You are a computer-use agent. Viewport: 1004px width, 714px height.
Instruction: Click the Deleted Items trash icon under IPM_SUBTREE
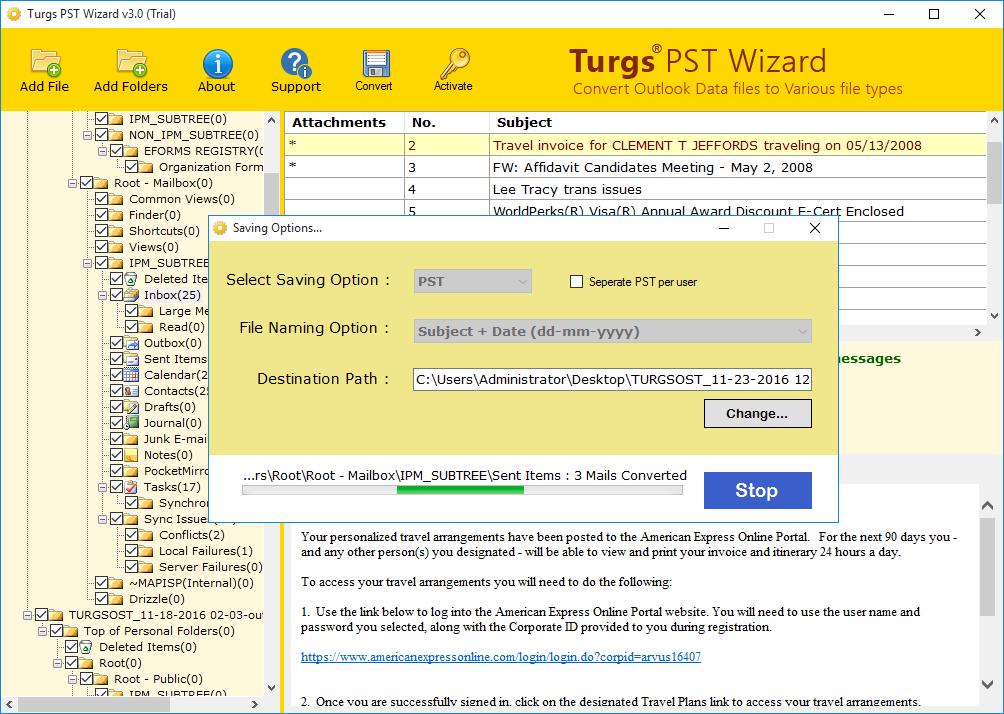(131, 279)
